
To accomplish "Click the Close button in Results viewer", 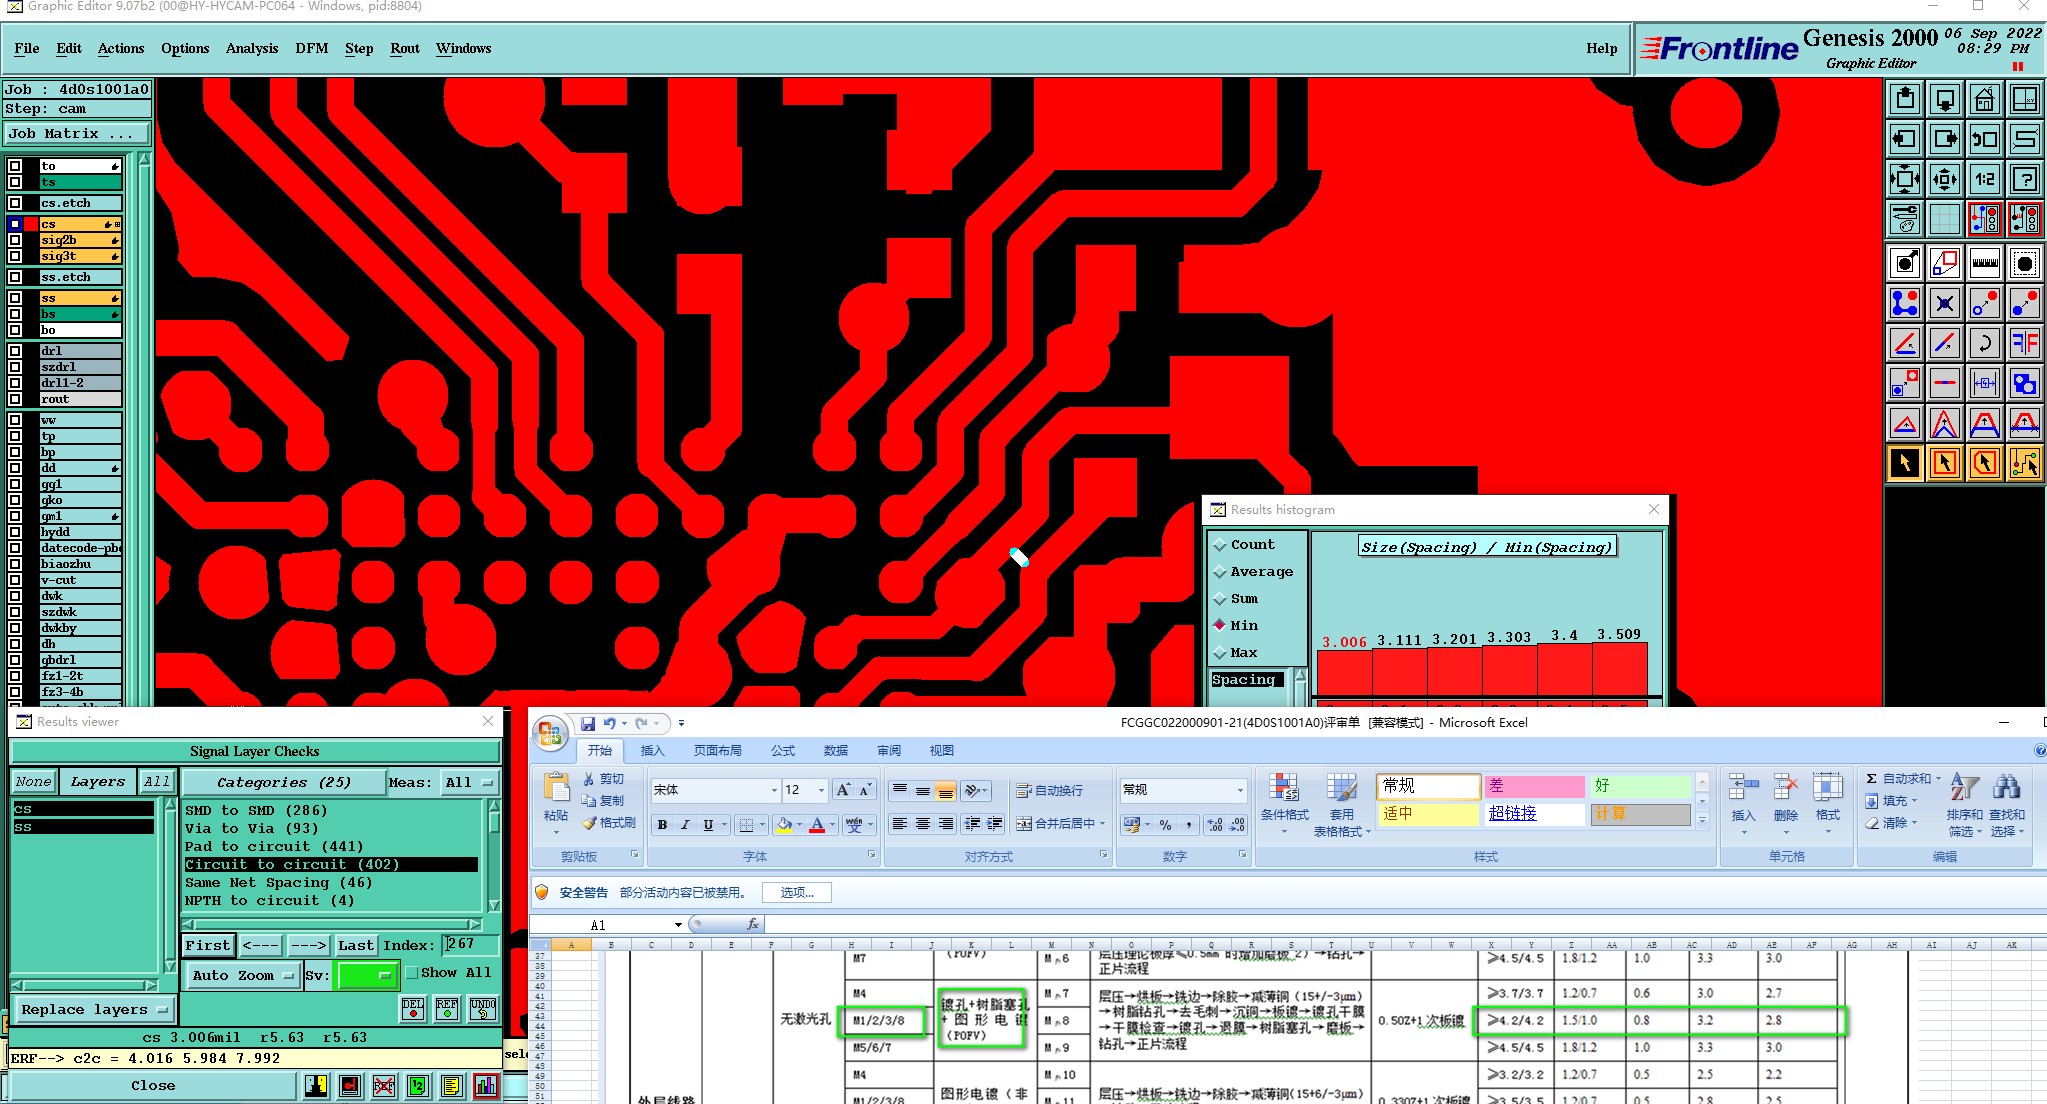I will click(153, 1086).
